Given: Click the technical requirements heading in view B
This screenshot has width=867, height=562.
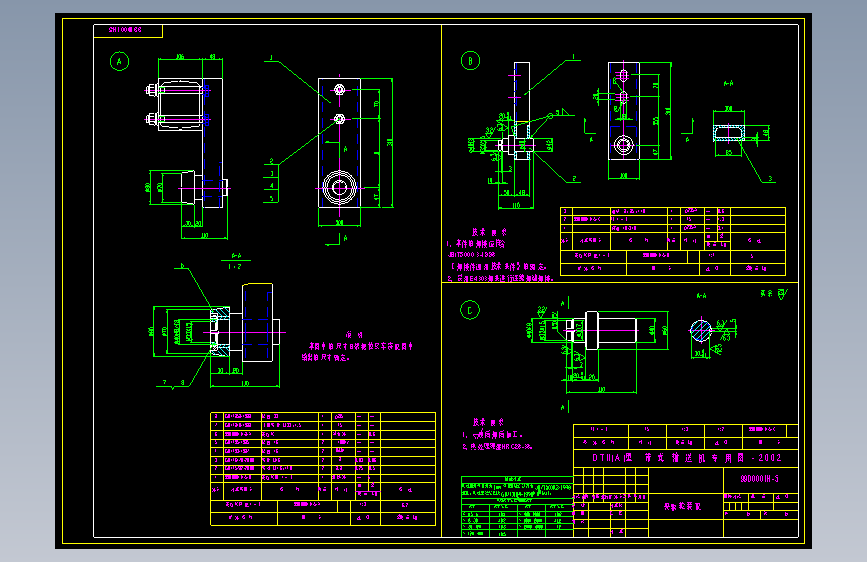Looking at the screenshot, I should [x=489, y=232].
